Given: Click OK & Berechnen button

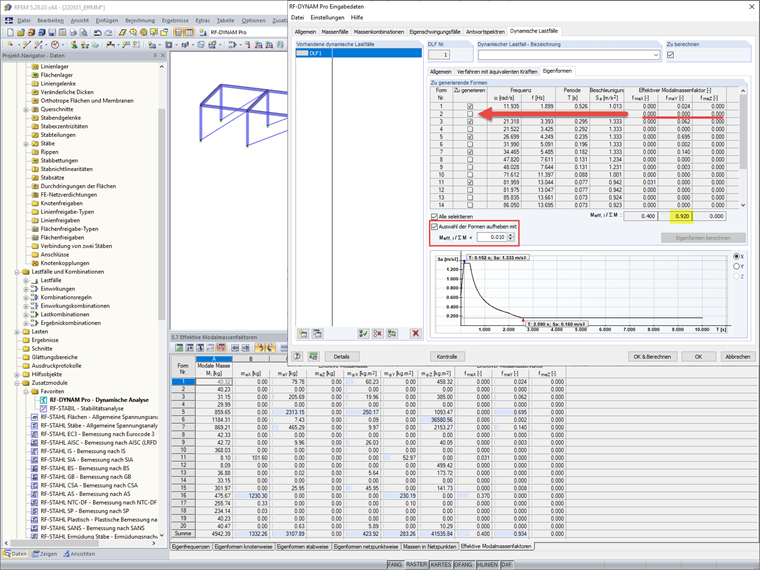Looking at the screenshot, I should (x=652, y=357).
